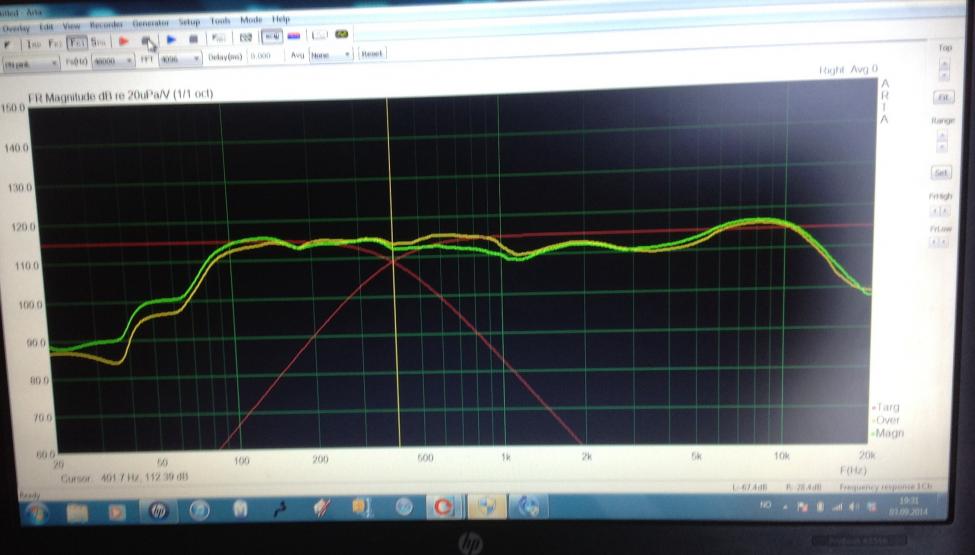Image resolution: width=975 pixels, height=555 pixels.
Task: Decrease Top with its down arrow
Action: click(945, 75)
